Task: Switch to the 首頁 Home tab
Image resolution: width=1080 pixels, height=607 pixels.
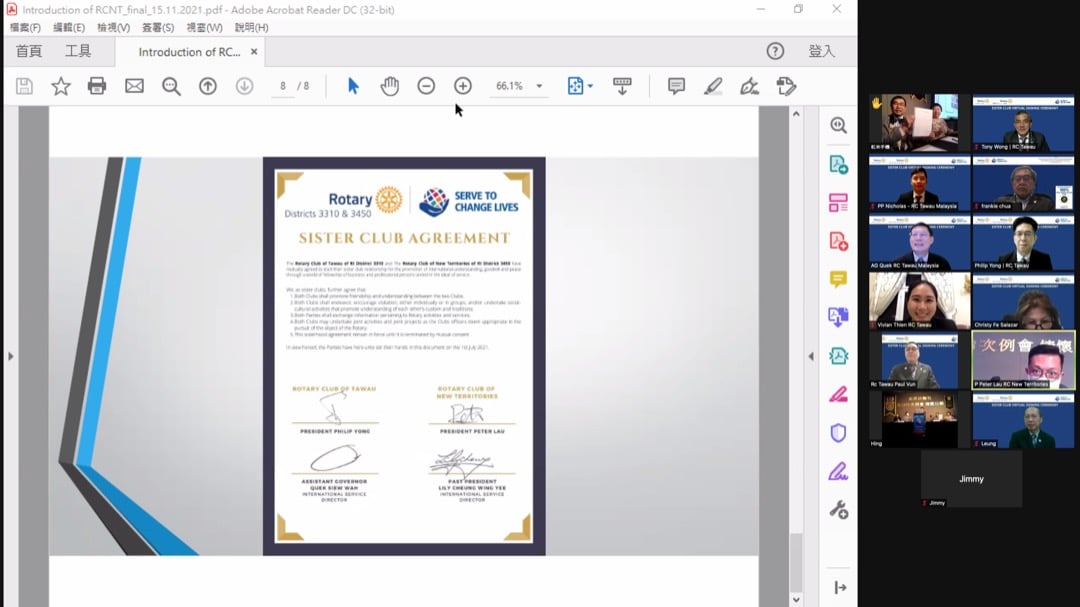Action: point(29,51)
